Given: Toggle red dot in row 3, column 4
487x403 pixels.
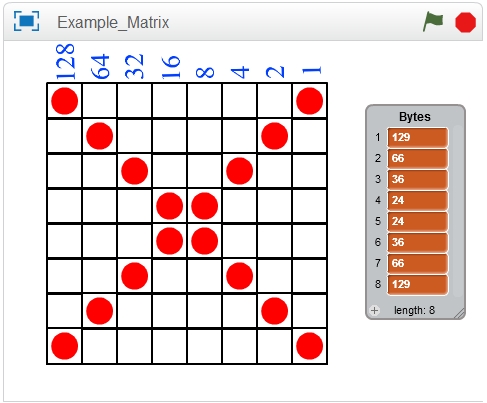Looking at the screenshot, I should [x=240, y=171].
